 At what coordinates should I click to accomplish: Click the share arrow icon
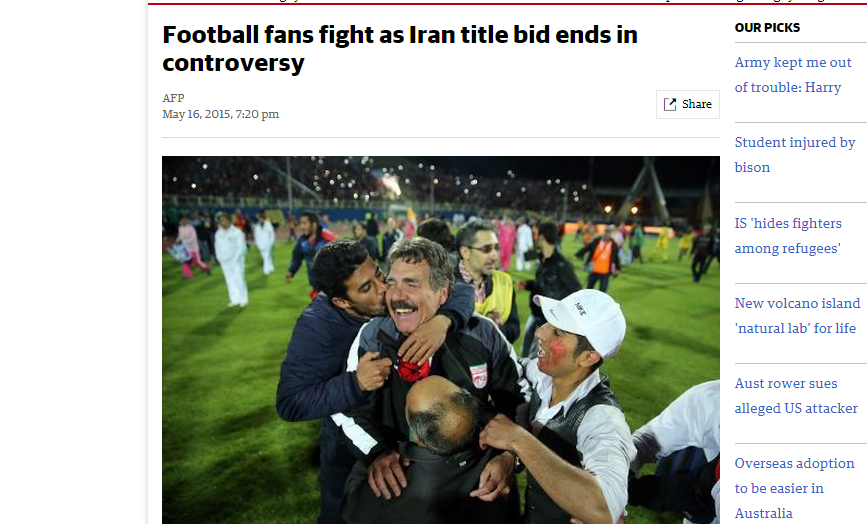pyautogui.click(x=670, y=104)
